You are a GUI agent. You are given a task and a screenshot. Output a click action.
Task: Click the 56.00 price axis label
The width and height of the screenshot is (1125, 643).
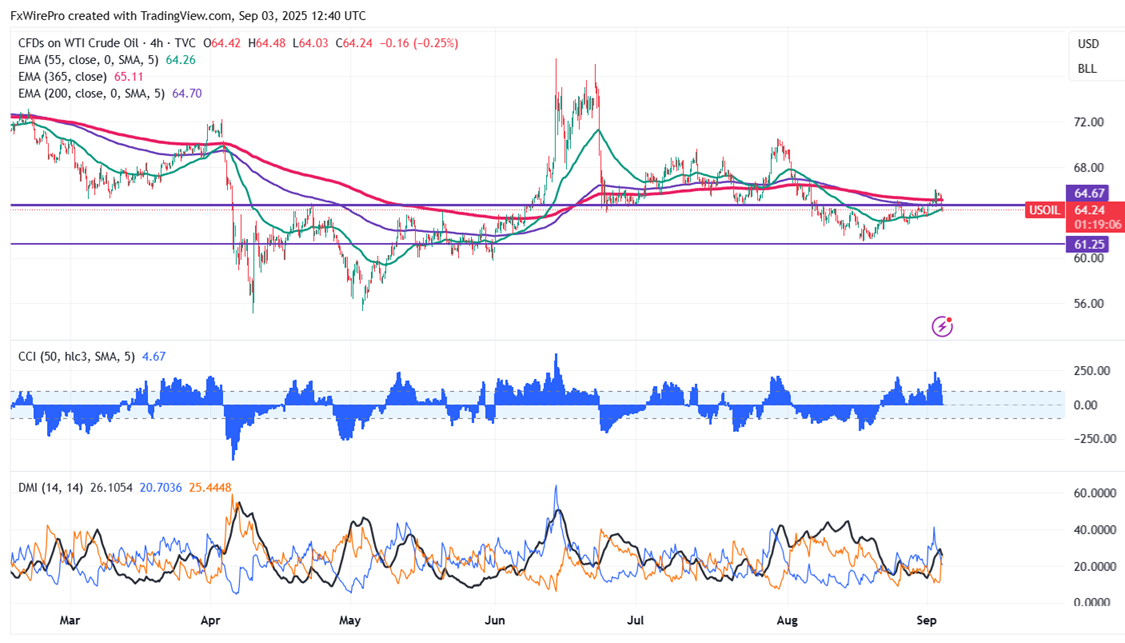(x=1088, y=304)
